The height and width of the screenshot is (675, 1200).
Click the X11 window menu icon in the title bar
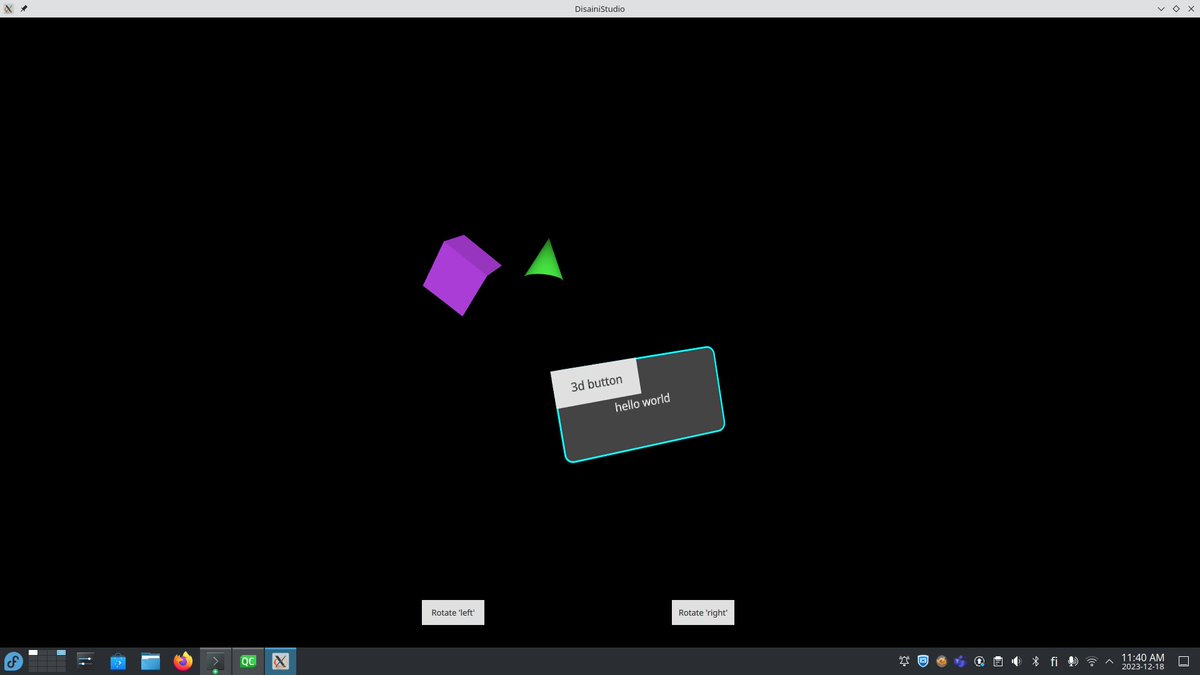(x=8, y=8)
